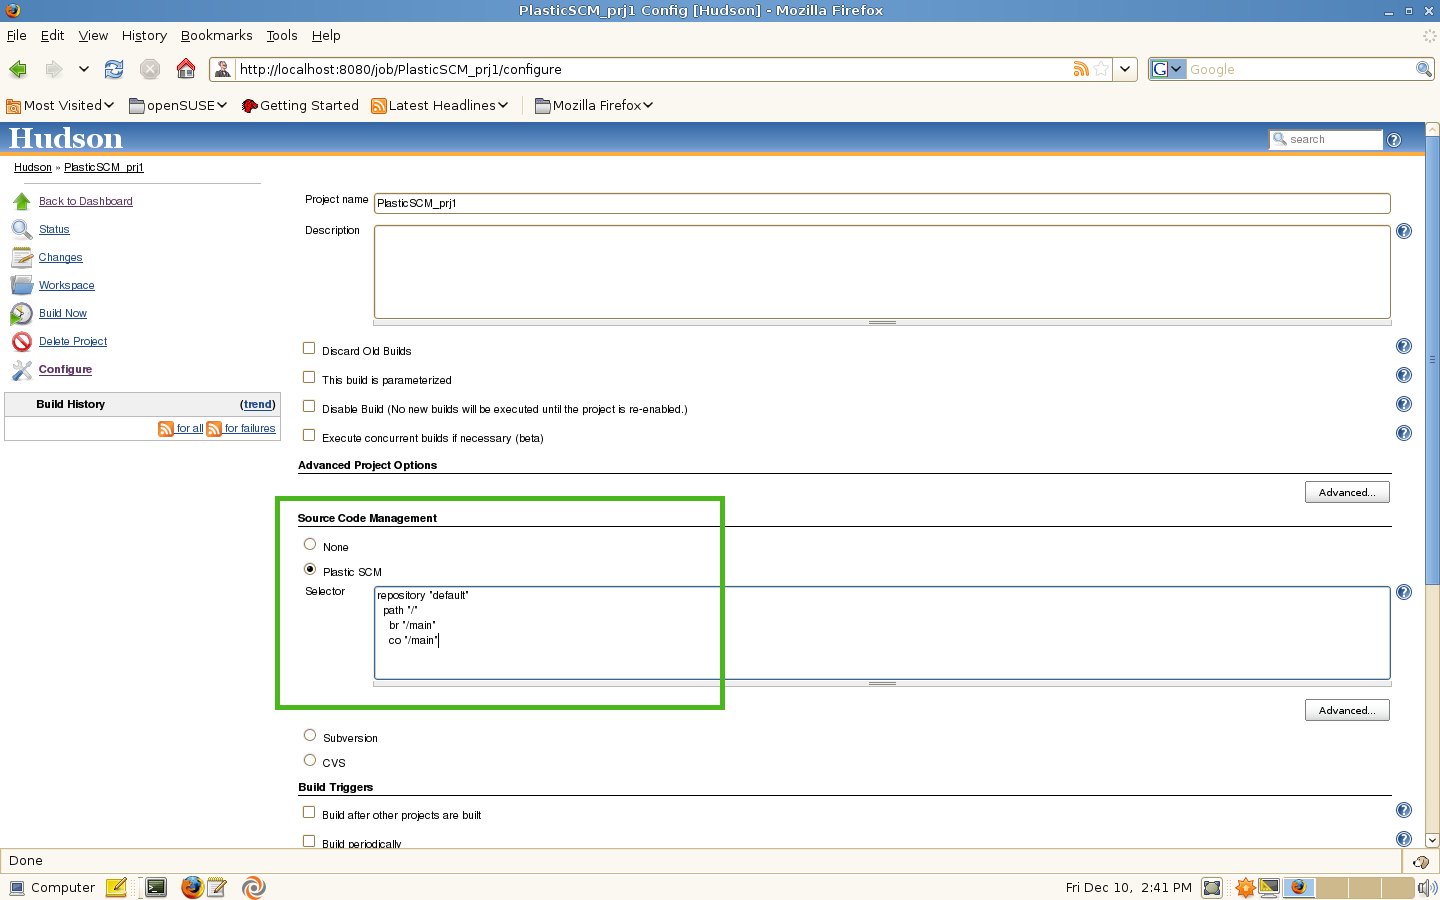
Task: Go back with the green Back arrow
Action: click(18, 69)
